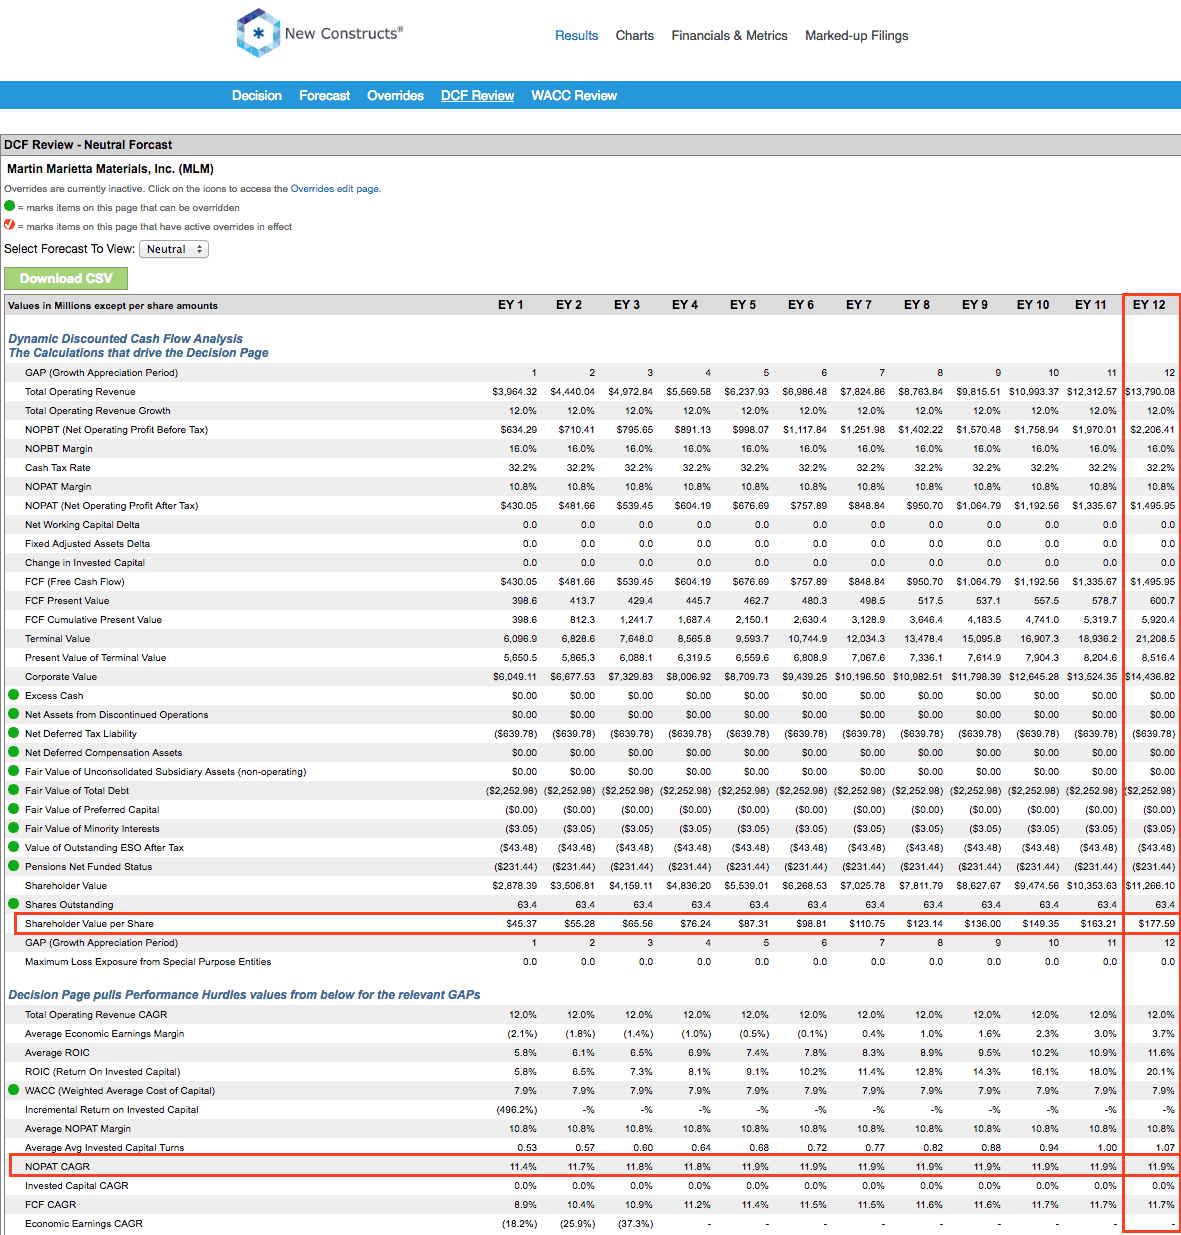Select the FCF (Free Cash Flow) row label

tap(75, 582)
